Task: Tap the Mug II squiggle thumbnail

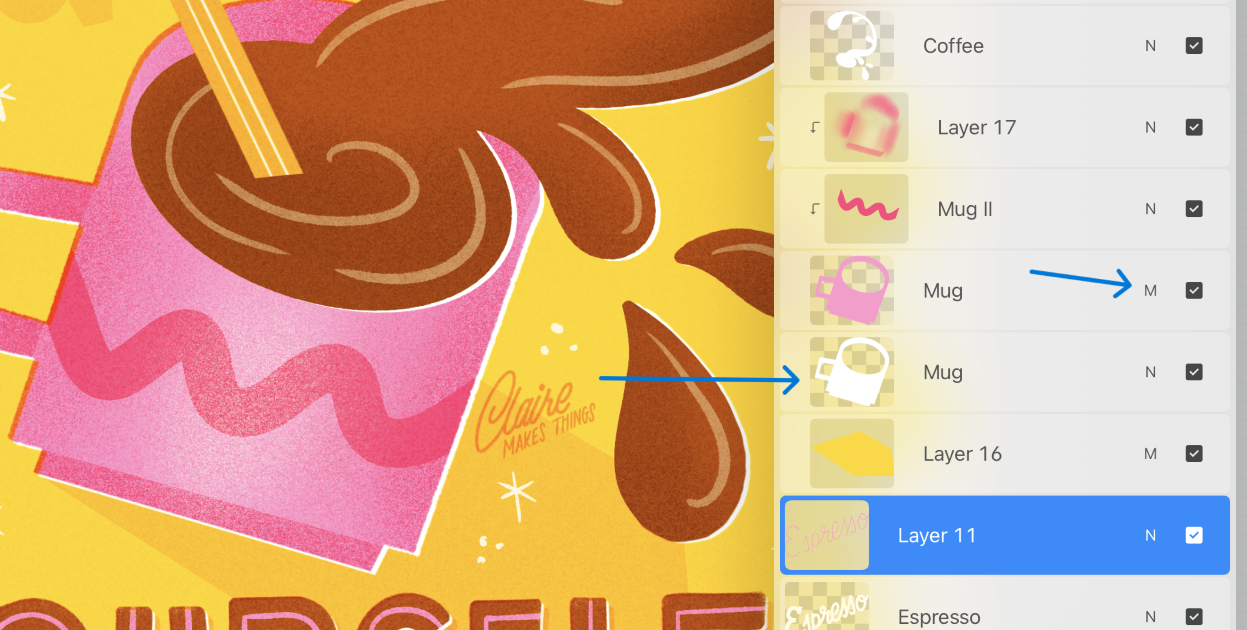Action: [x=866, y=209]
